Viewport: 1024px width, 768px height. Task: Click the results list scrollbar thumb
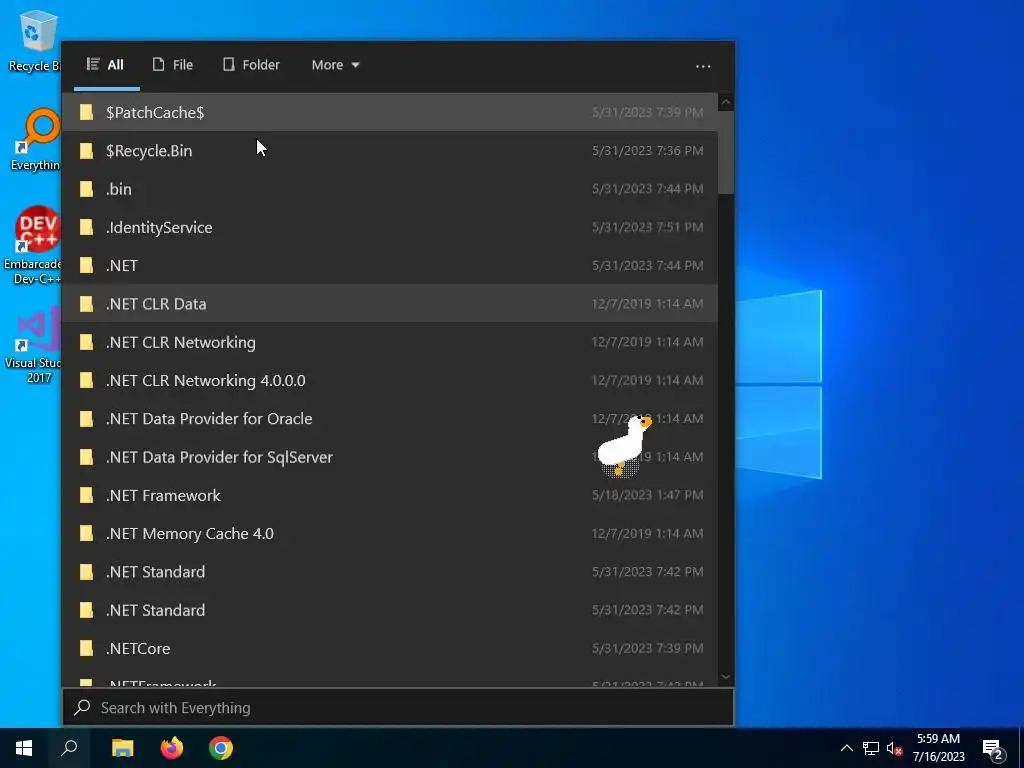726,152
